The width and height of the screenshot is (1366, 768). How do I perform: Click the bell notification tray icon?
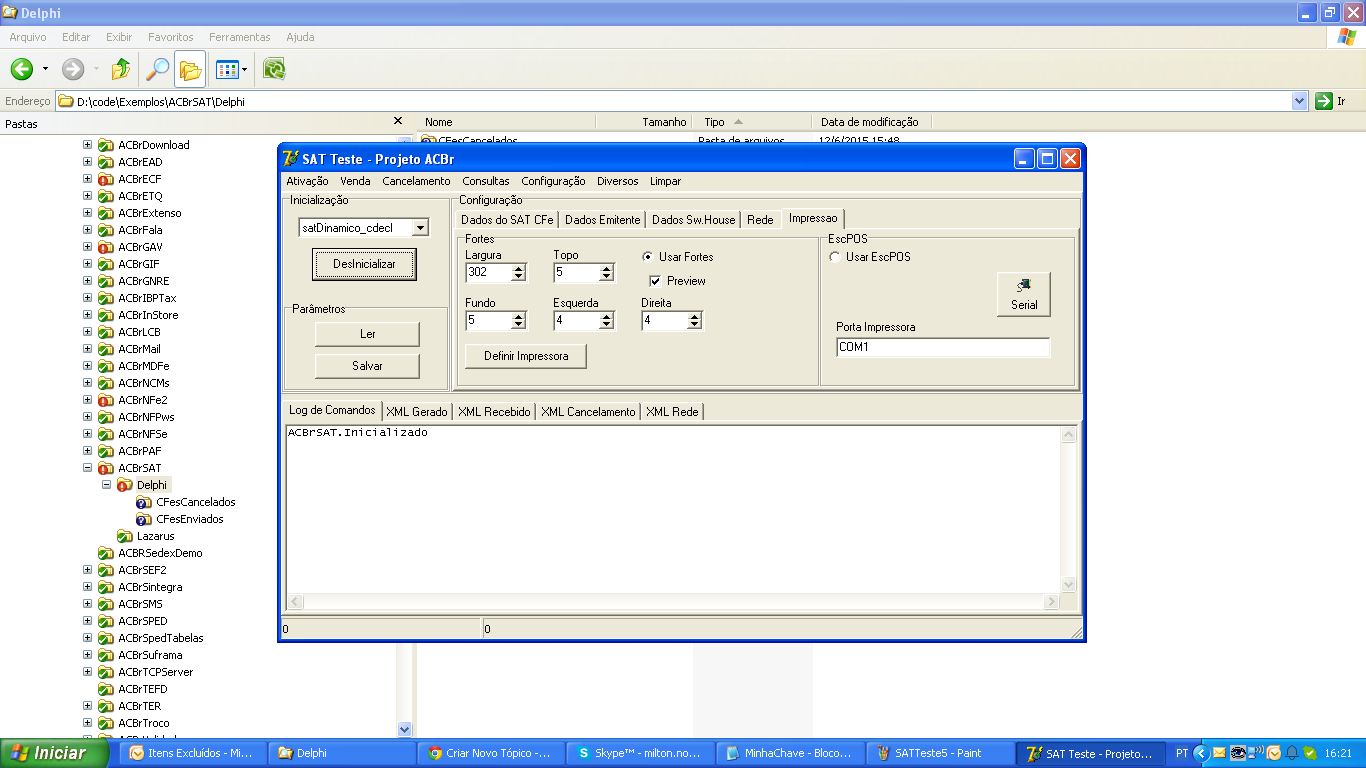1291,753
